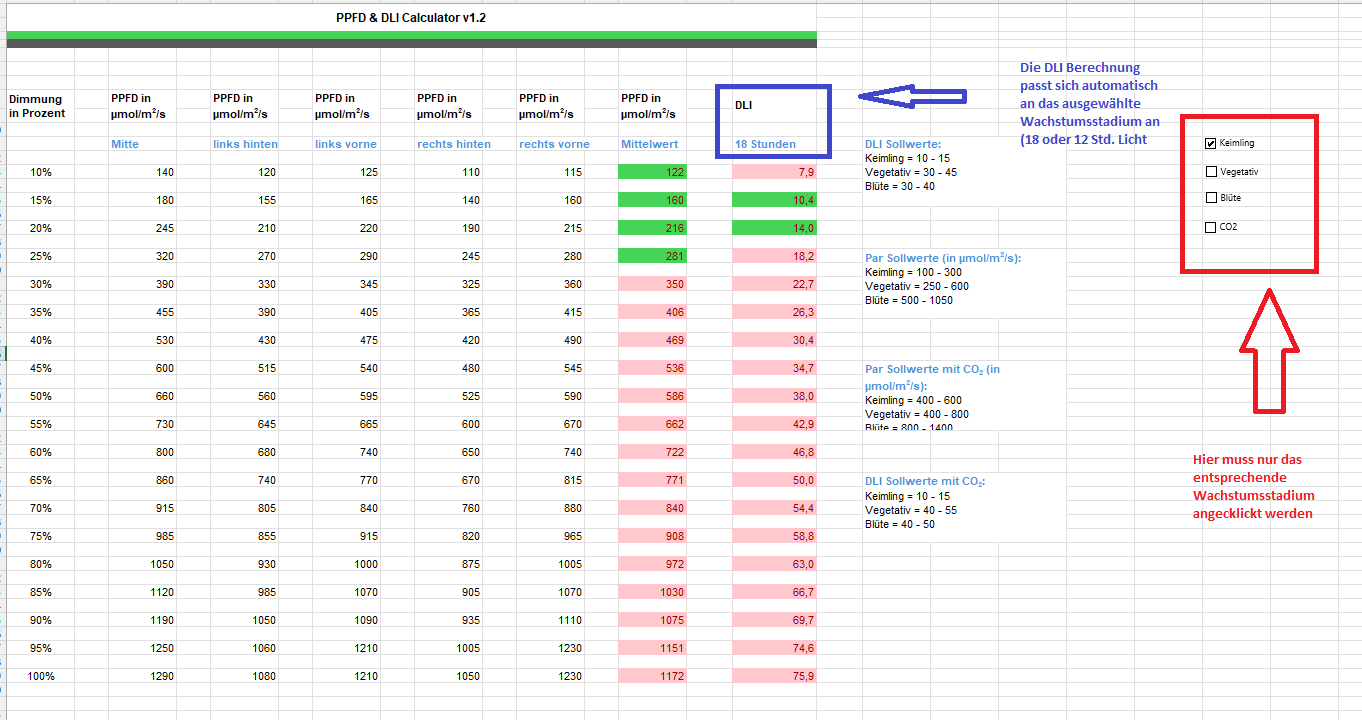Select the Mittelwert column header
Image resolution: width=1362 pixels, height=720 pixels.
point(649,144)
